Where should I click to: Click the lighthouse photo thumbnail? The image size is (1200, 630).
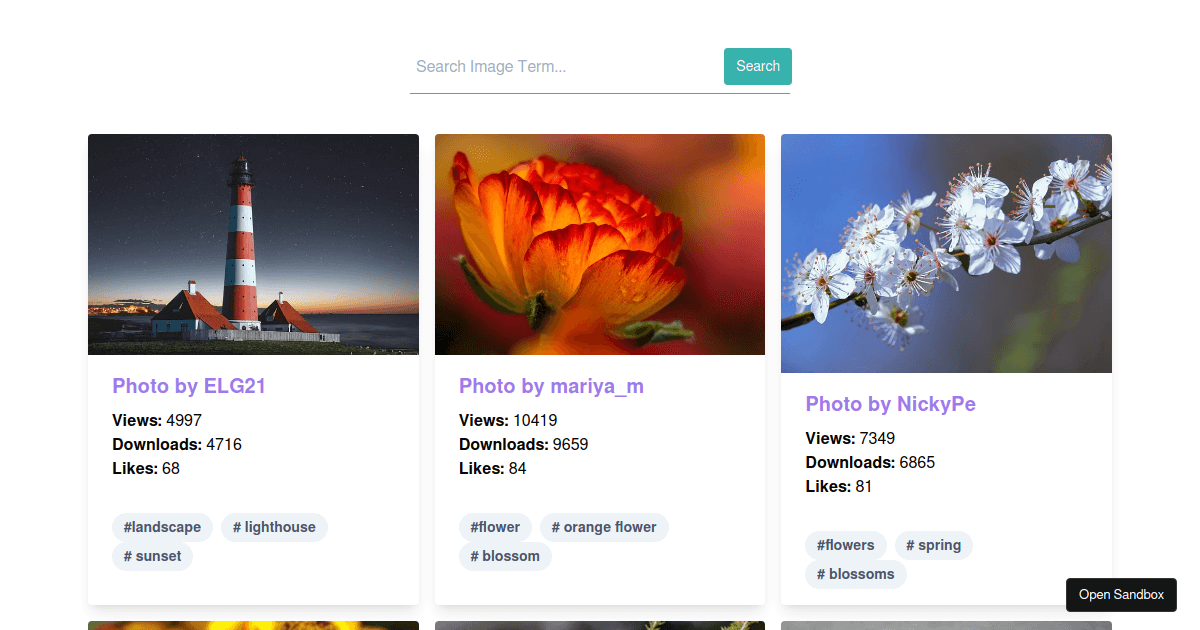coord(253,244)
